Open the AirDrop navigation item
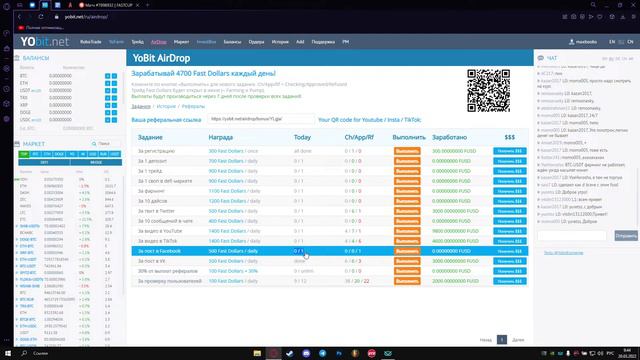640x360 pixels. pyautogui.click(x=159, y=42)
